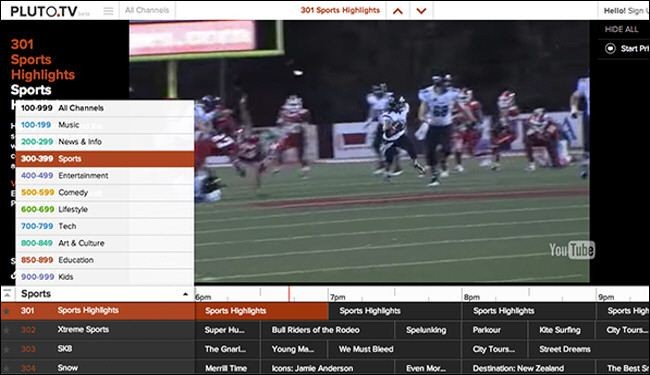Select 700-799 Tech category

tap(105, 226)
